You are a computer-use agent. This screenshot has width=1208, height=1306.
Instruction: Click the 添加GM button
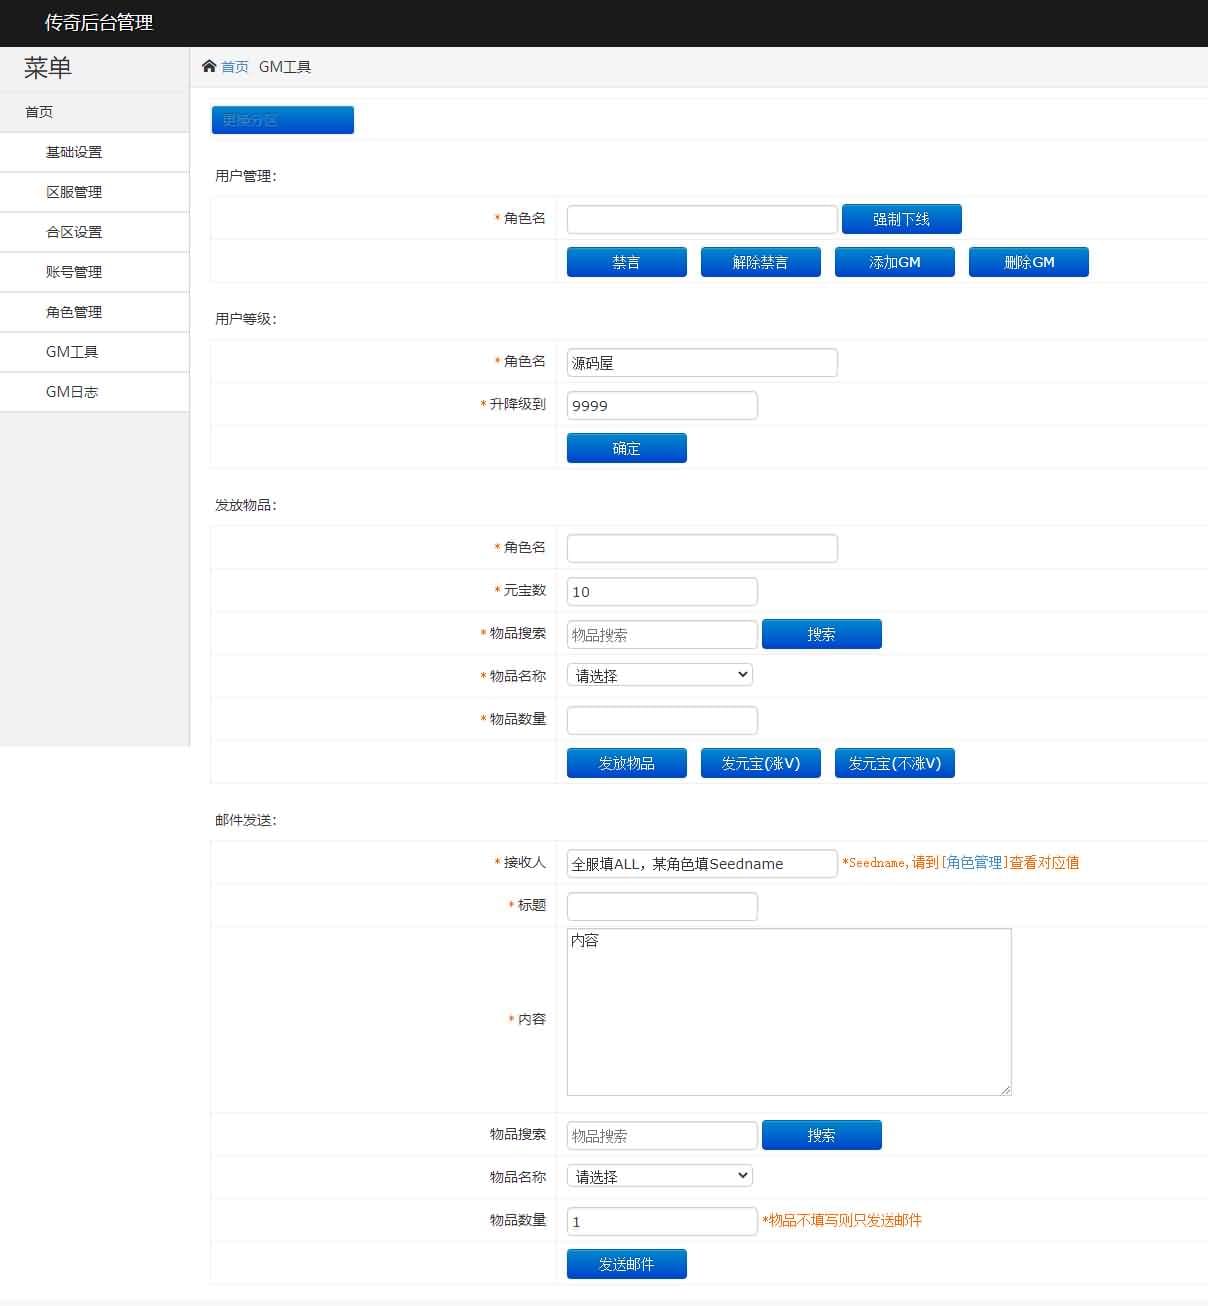[x=894, y=261]
